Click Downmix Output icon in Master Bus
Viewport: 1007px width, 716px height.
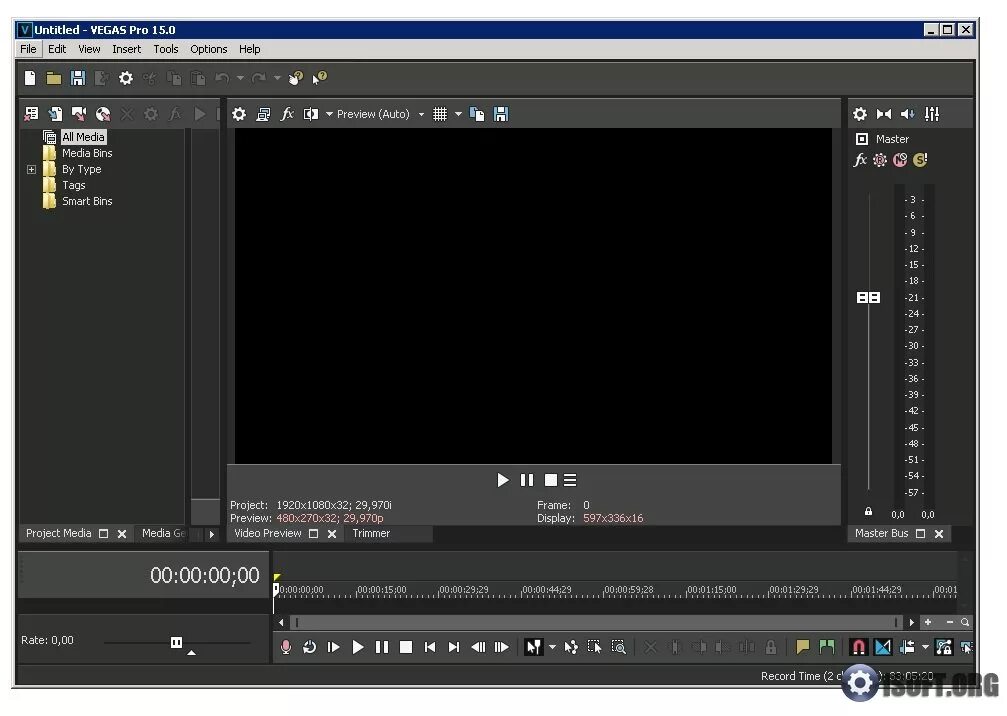point(884,114)
